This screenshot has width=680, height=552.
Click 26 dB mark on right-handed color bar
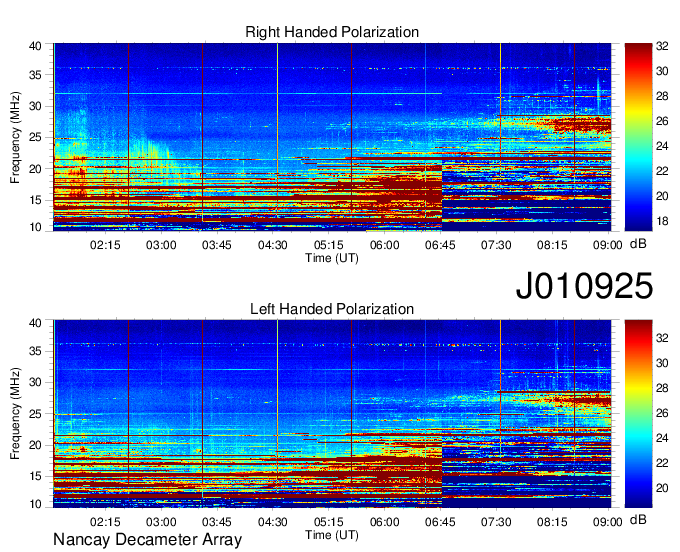[662, 121]
